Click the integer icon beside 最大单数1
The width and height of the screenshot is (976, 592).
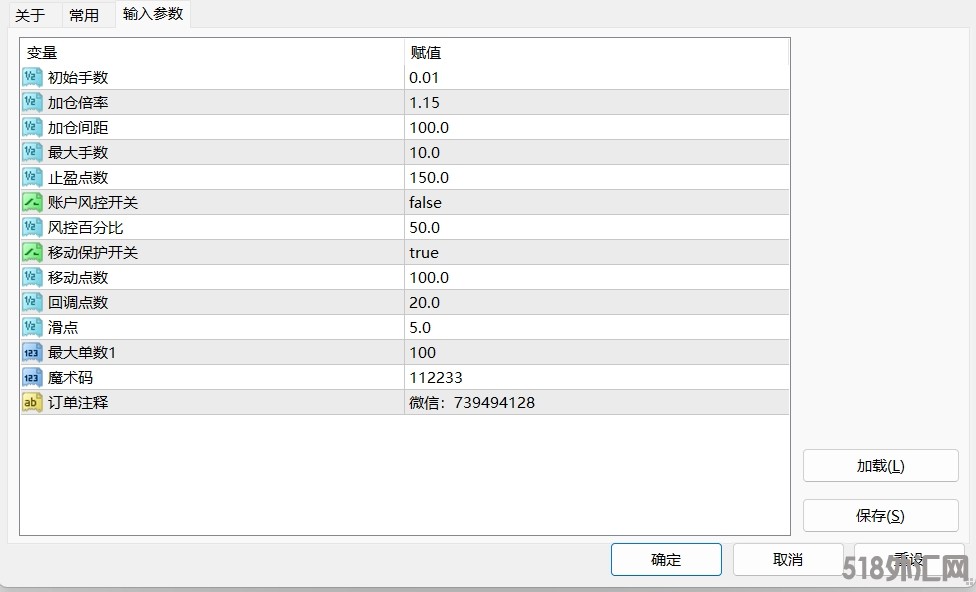click(x=32, y=353)
